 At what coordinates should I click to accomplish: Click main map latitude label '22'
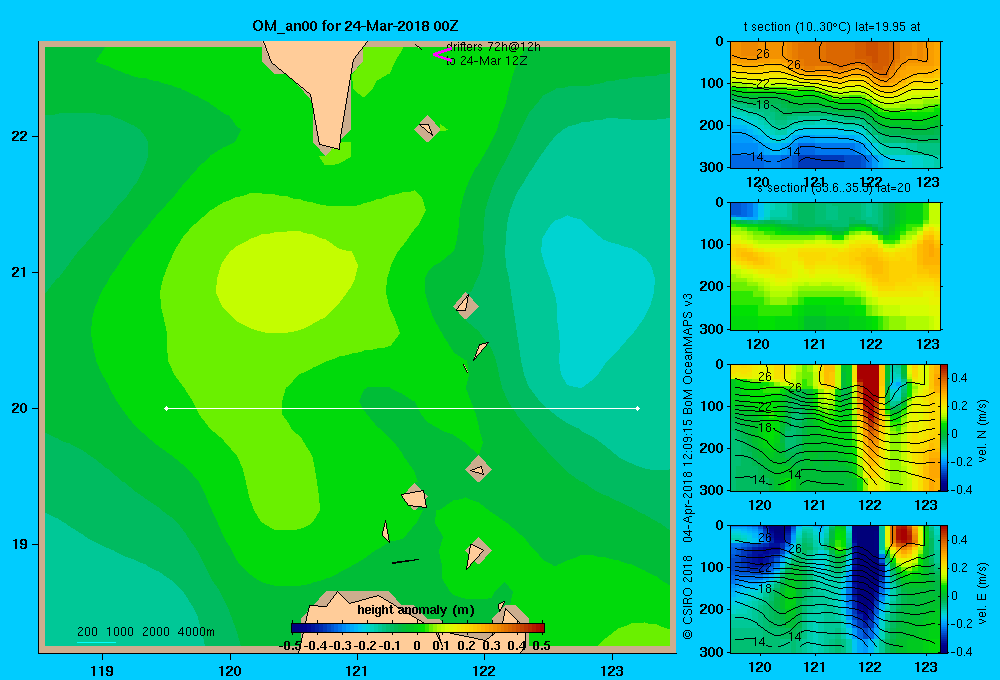20,136
